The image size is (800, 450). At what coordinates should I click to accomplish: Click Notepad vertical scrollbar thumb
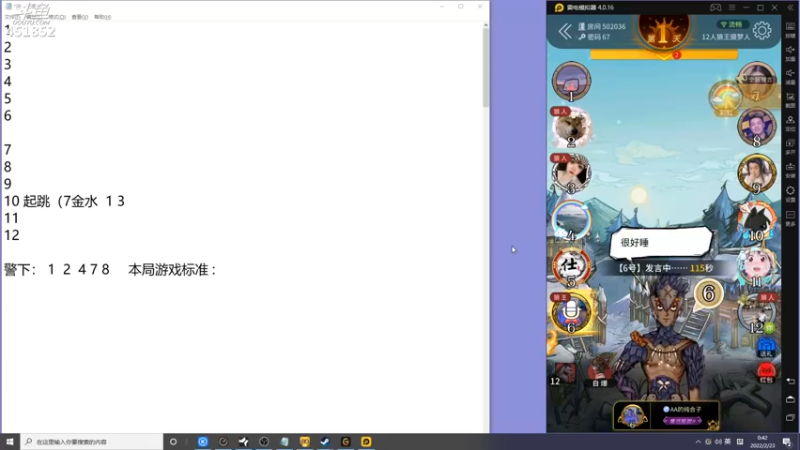pyautogui.click(x=485, y=67)
